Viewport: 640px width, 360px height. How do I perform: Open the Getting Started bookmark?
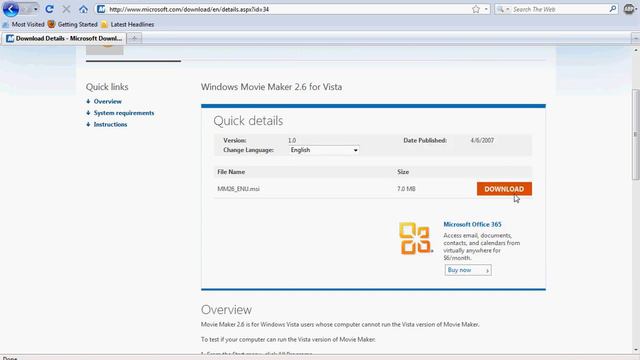pos(73,24)
